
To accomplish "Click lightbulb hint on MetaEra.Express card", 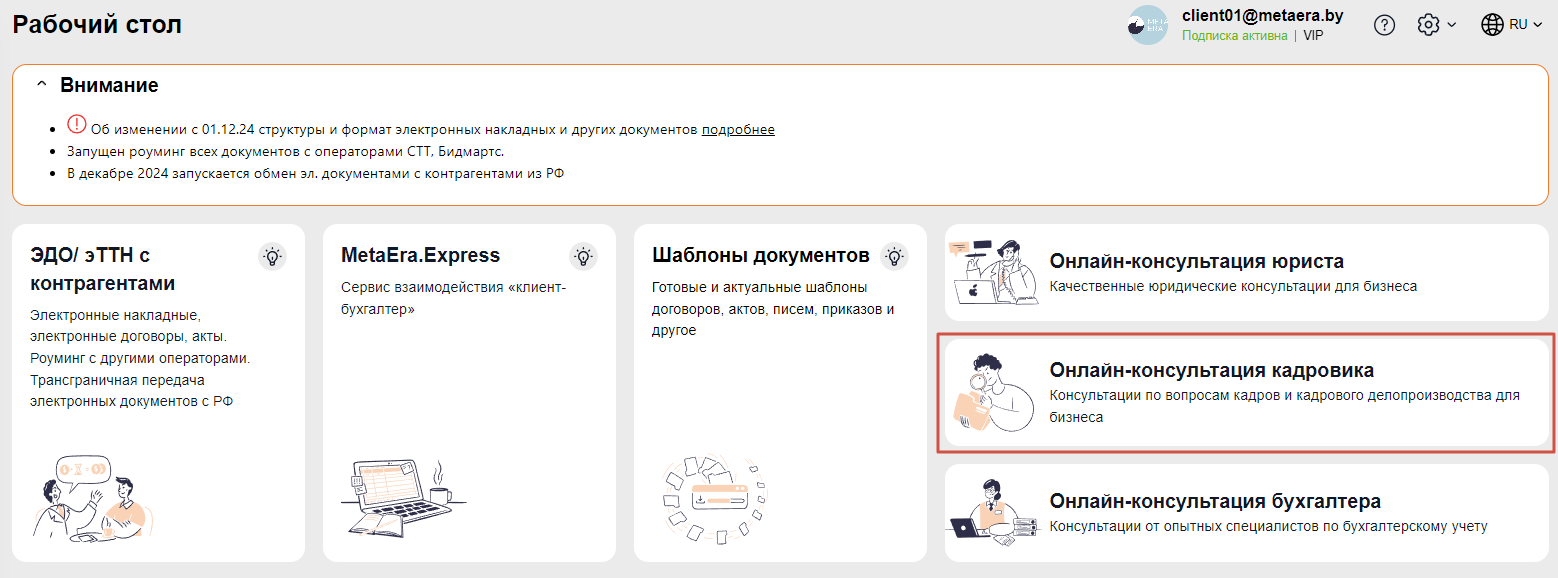I will tap(583, 256).
